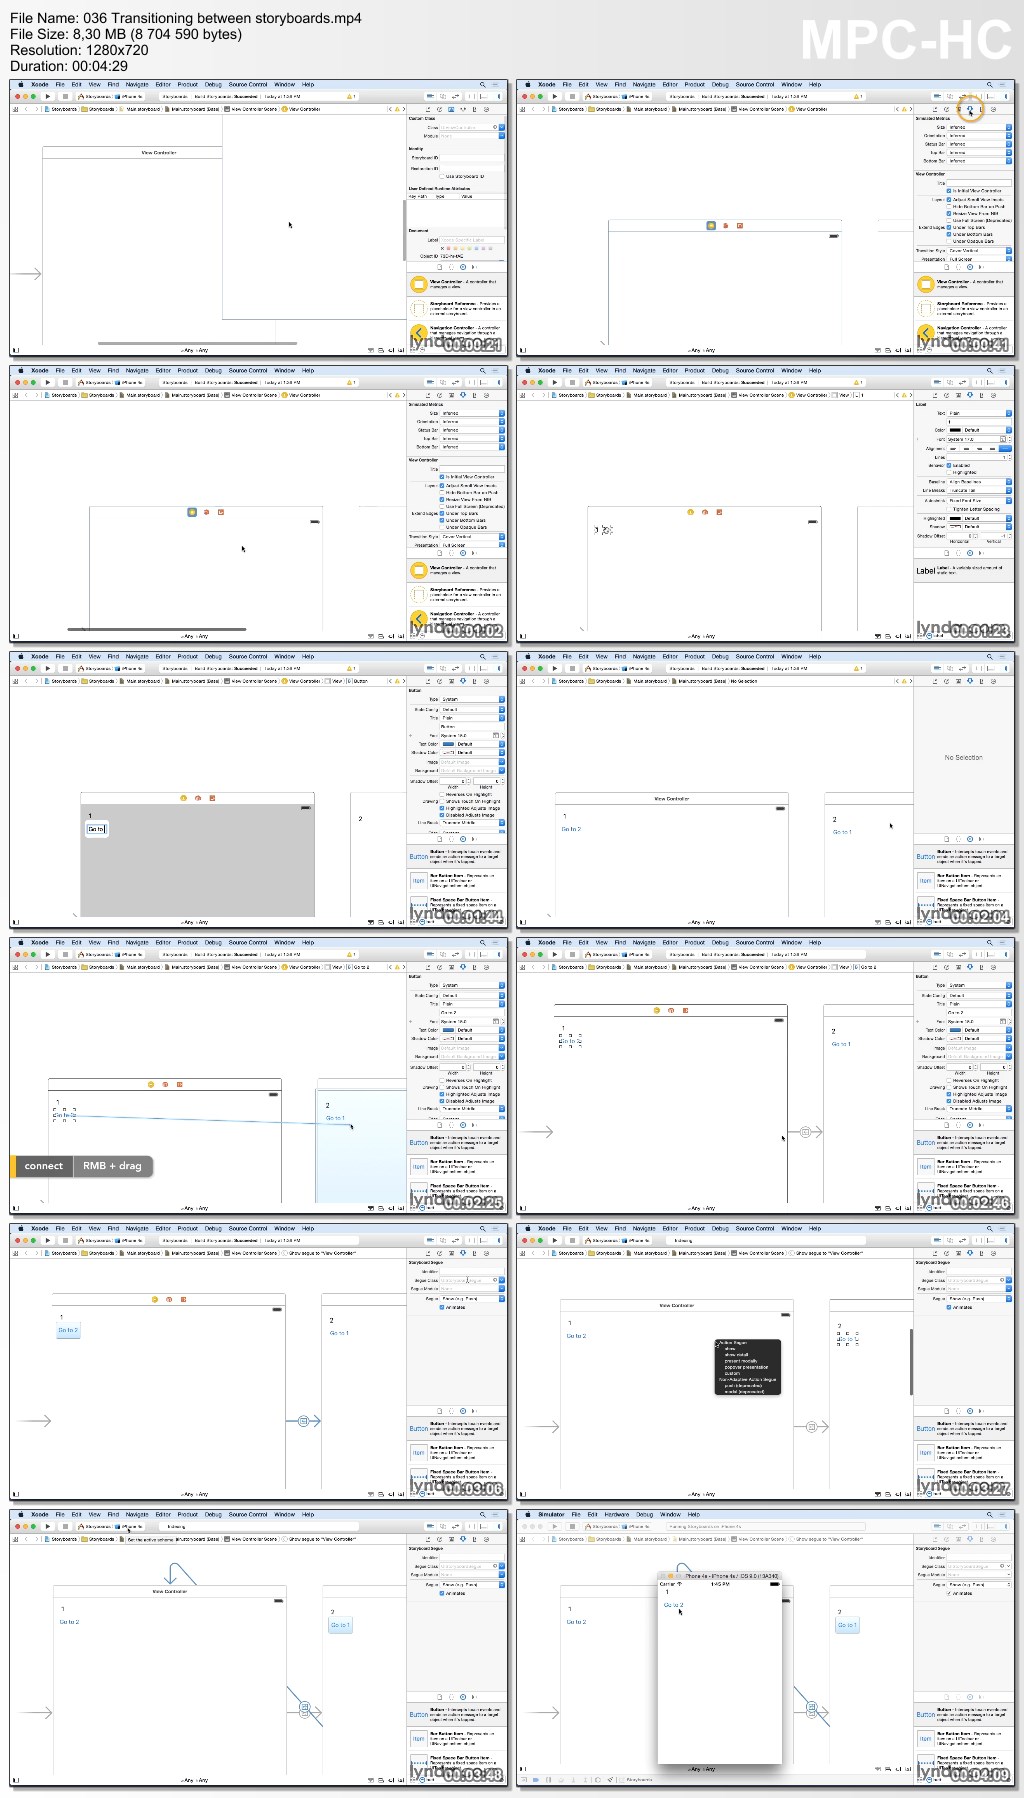Toggle Adjust Scroll View Insets at 00:00:41
Viewport: 1024px width, 1798px height.
pos(949,199)
